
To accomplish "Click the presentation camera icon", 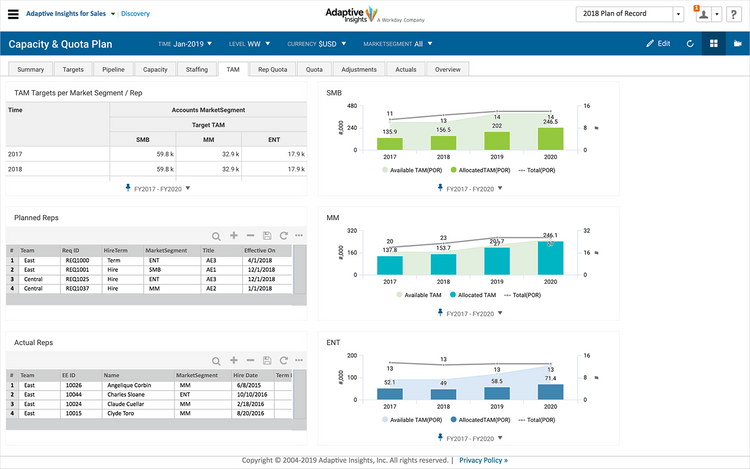I will coord(738,44).
